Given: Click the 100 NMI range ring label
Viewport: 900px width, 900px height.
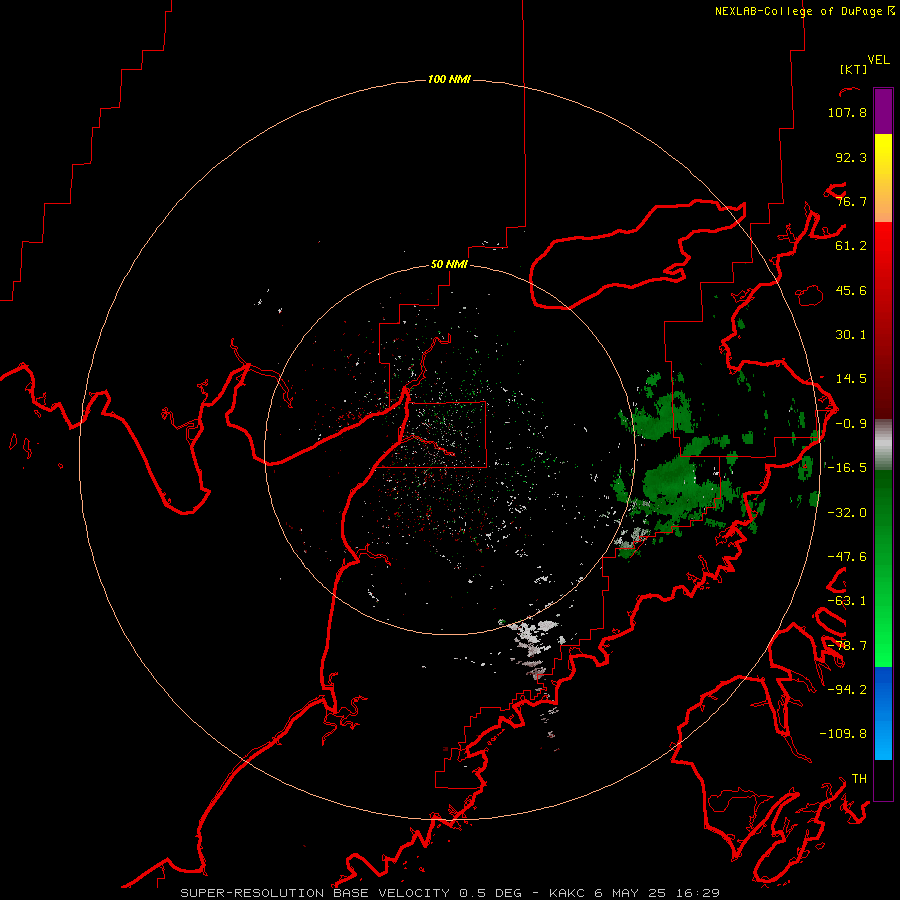Looking at the screenshot, I should click(449, 79).
